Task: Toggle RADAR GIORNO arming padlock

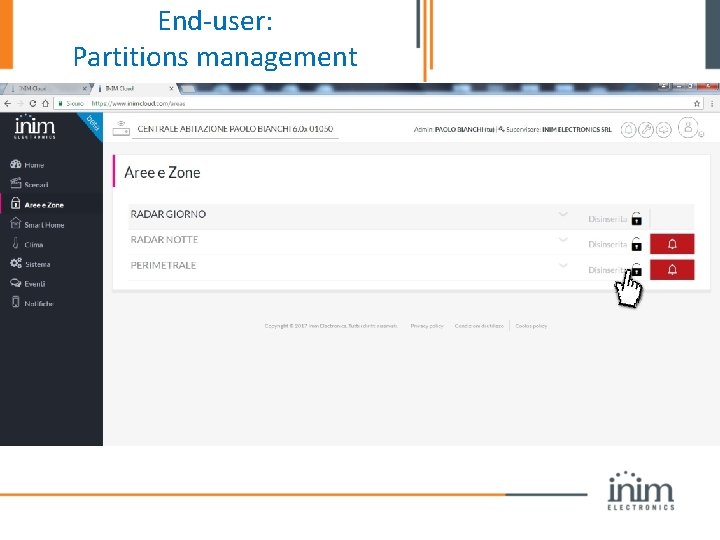Action: [x=636, y=219]
